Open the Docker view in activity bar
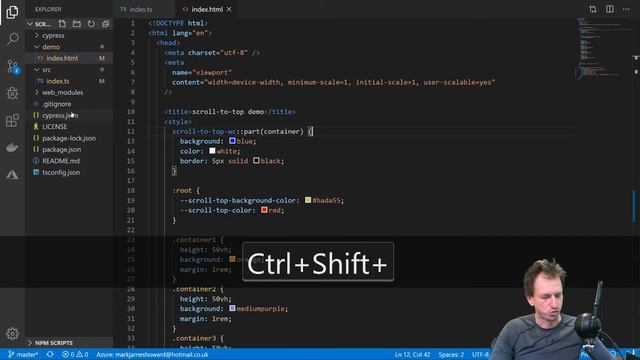Viewport: 640px width, 360px height. coord(12,147)
